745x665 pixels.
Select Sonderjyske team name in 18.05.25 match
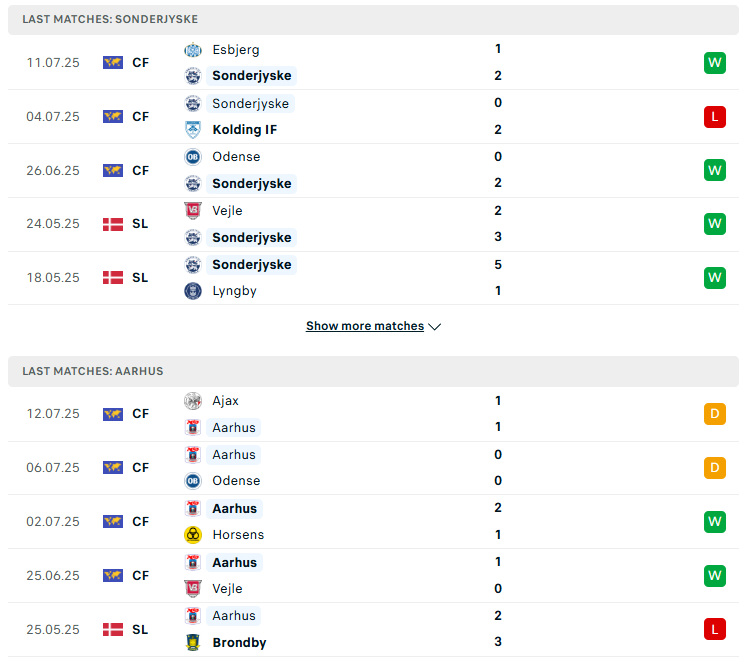click(252, 265)
